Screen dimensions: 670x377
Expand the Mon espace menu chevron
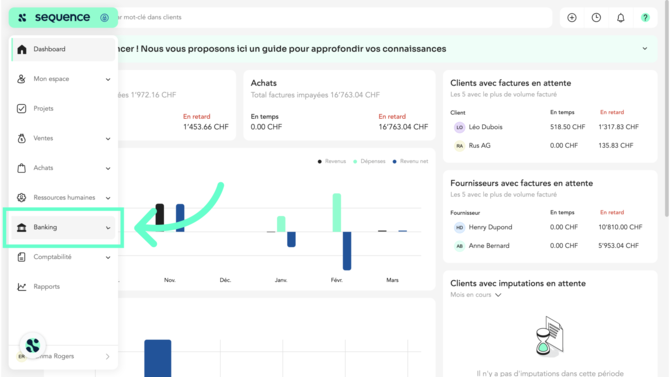click(108, 79)
